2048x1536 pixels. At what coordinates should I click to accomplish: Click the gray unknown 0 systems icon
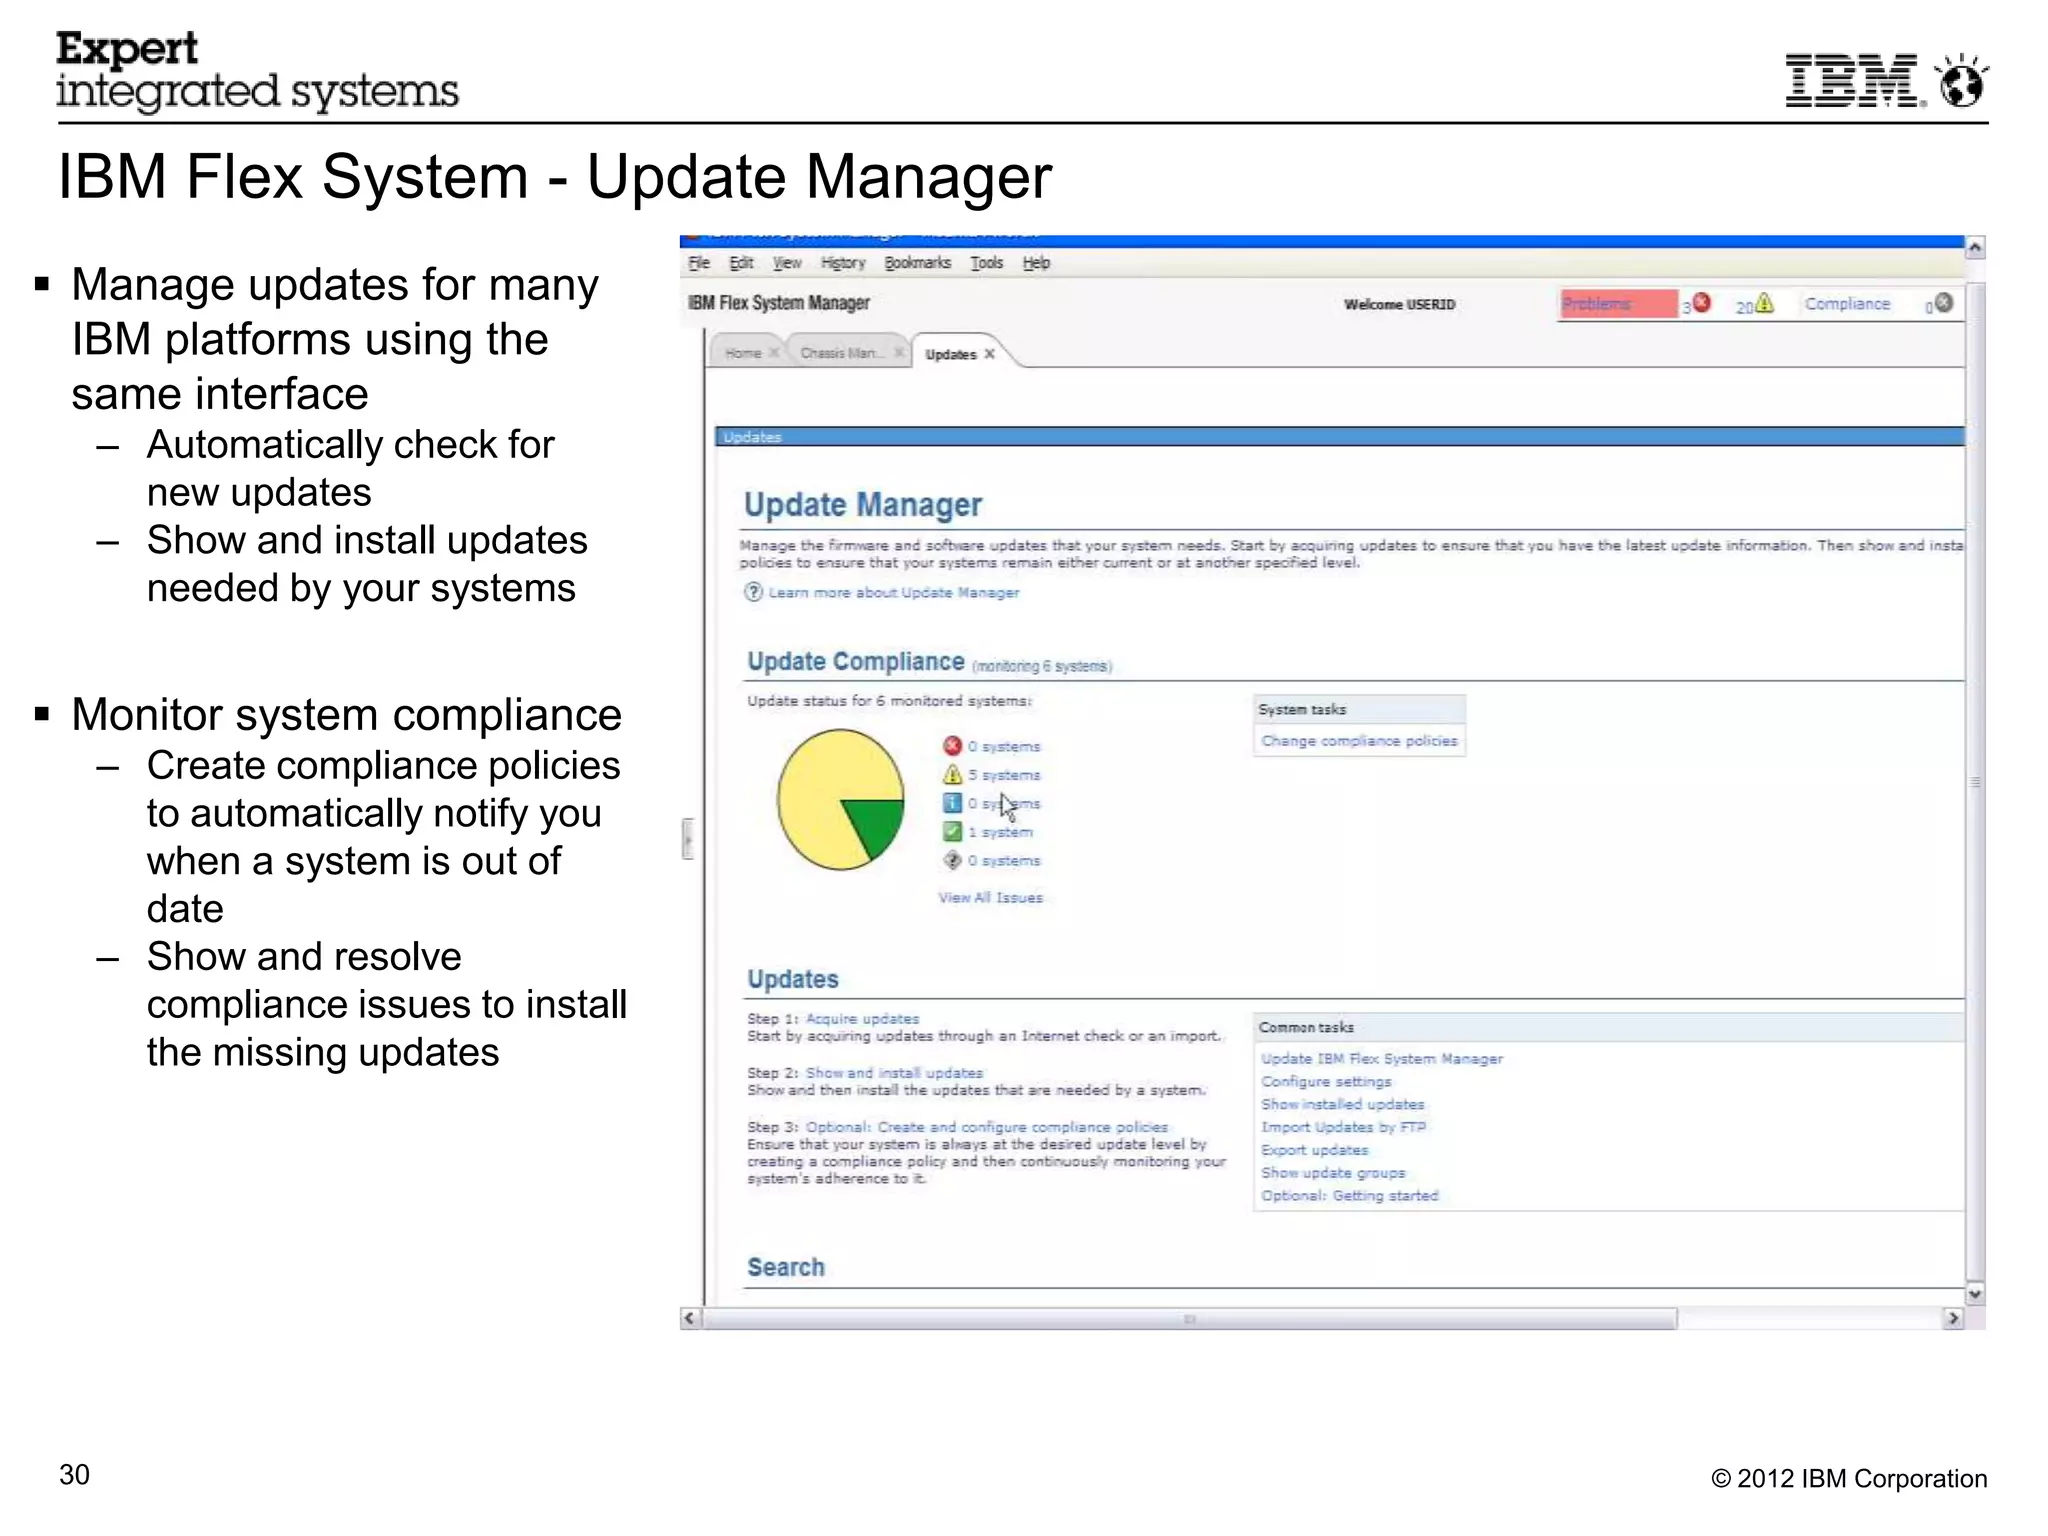tap(952, 860)
